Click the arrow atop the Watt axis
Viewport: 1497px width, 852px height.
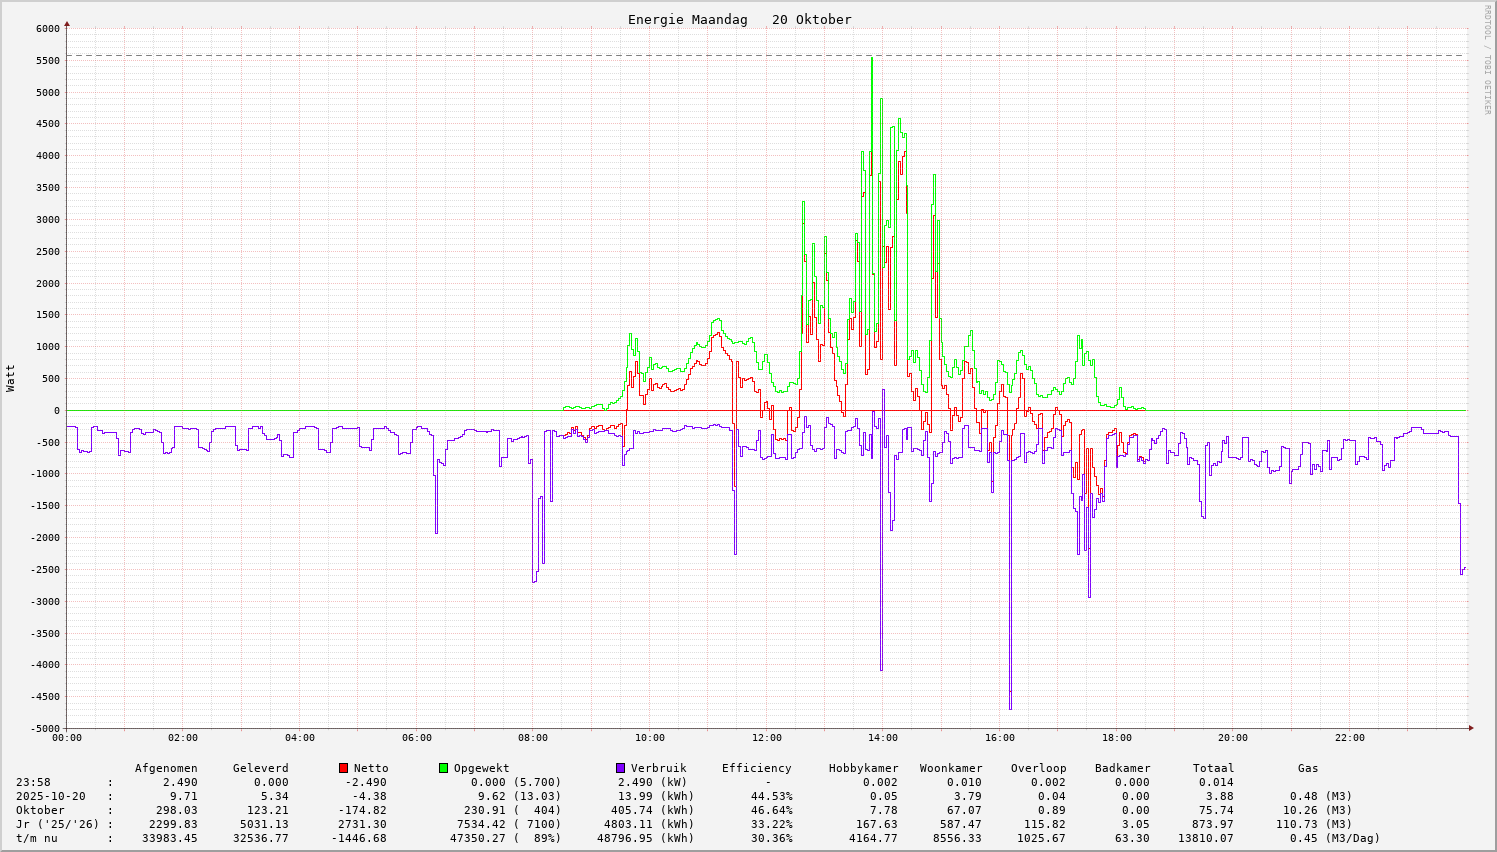pyautogui.click(x=67, y=23)
